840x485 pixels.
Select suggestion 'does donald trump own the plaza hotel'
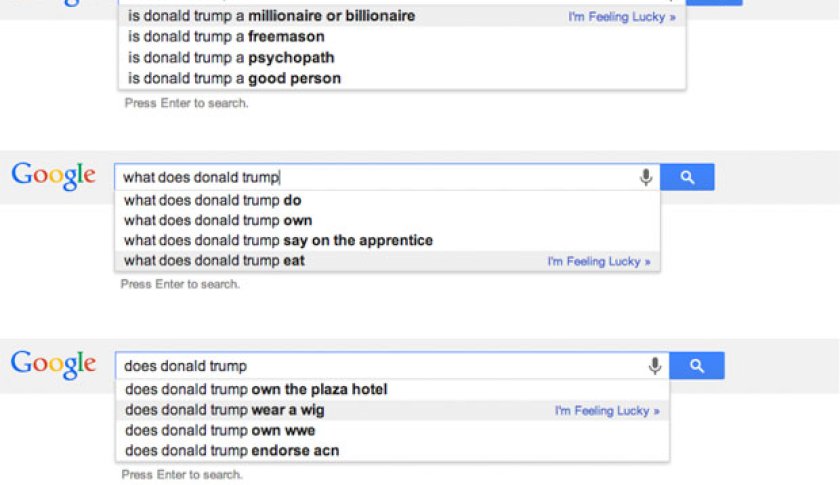click(x=256, y=389)
